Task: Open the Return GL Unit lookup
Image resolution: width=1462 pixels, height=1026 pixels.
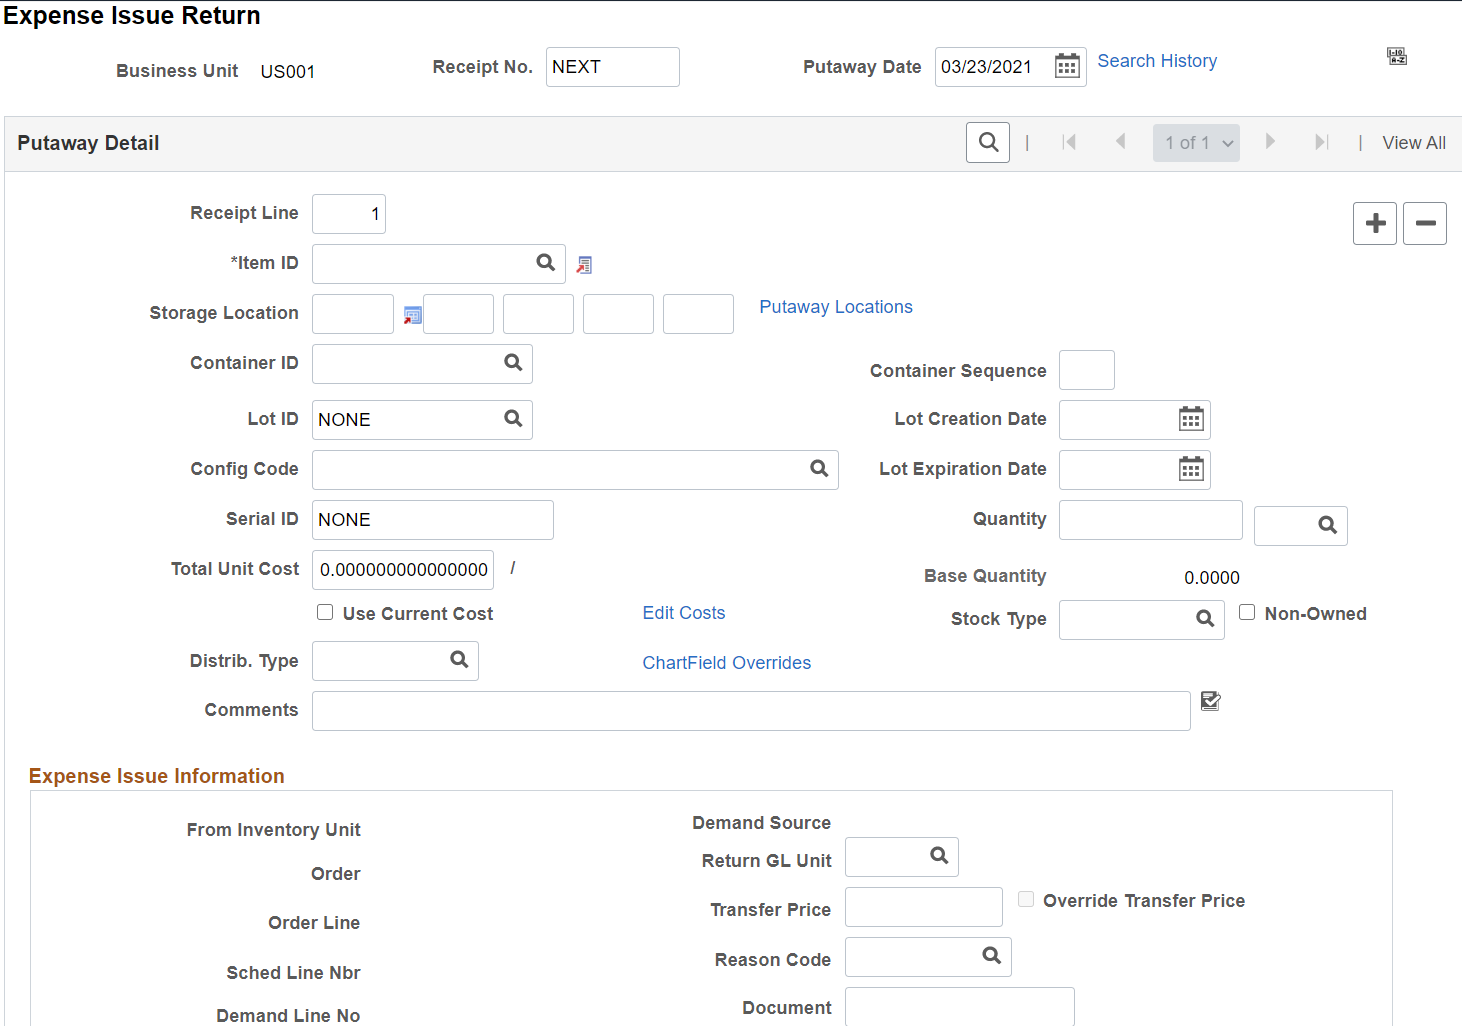Action: 938,856
